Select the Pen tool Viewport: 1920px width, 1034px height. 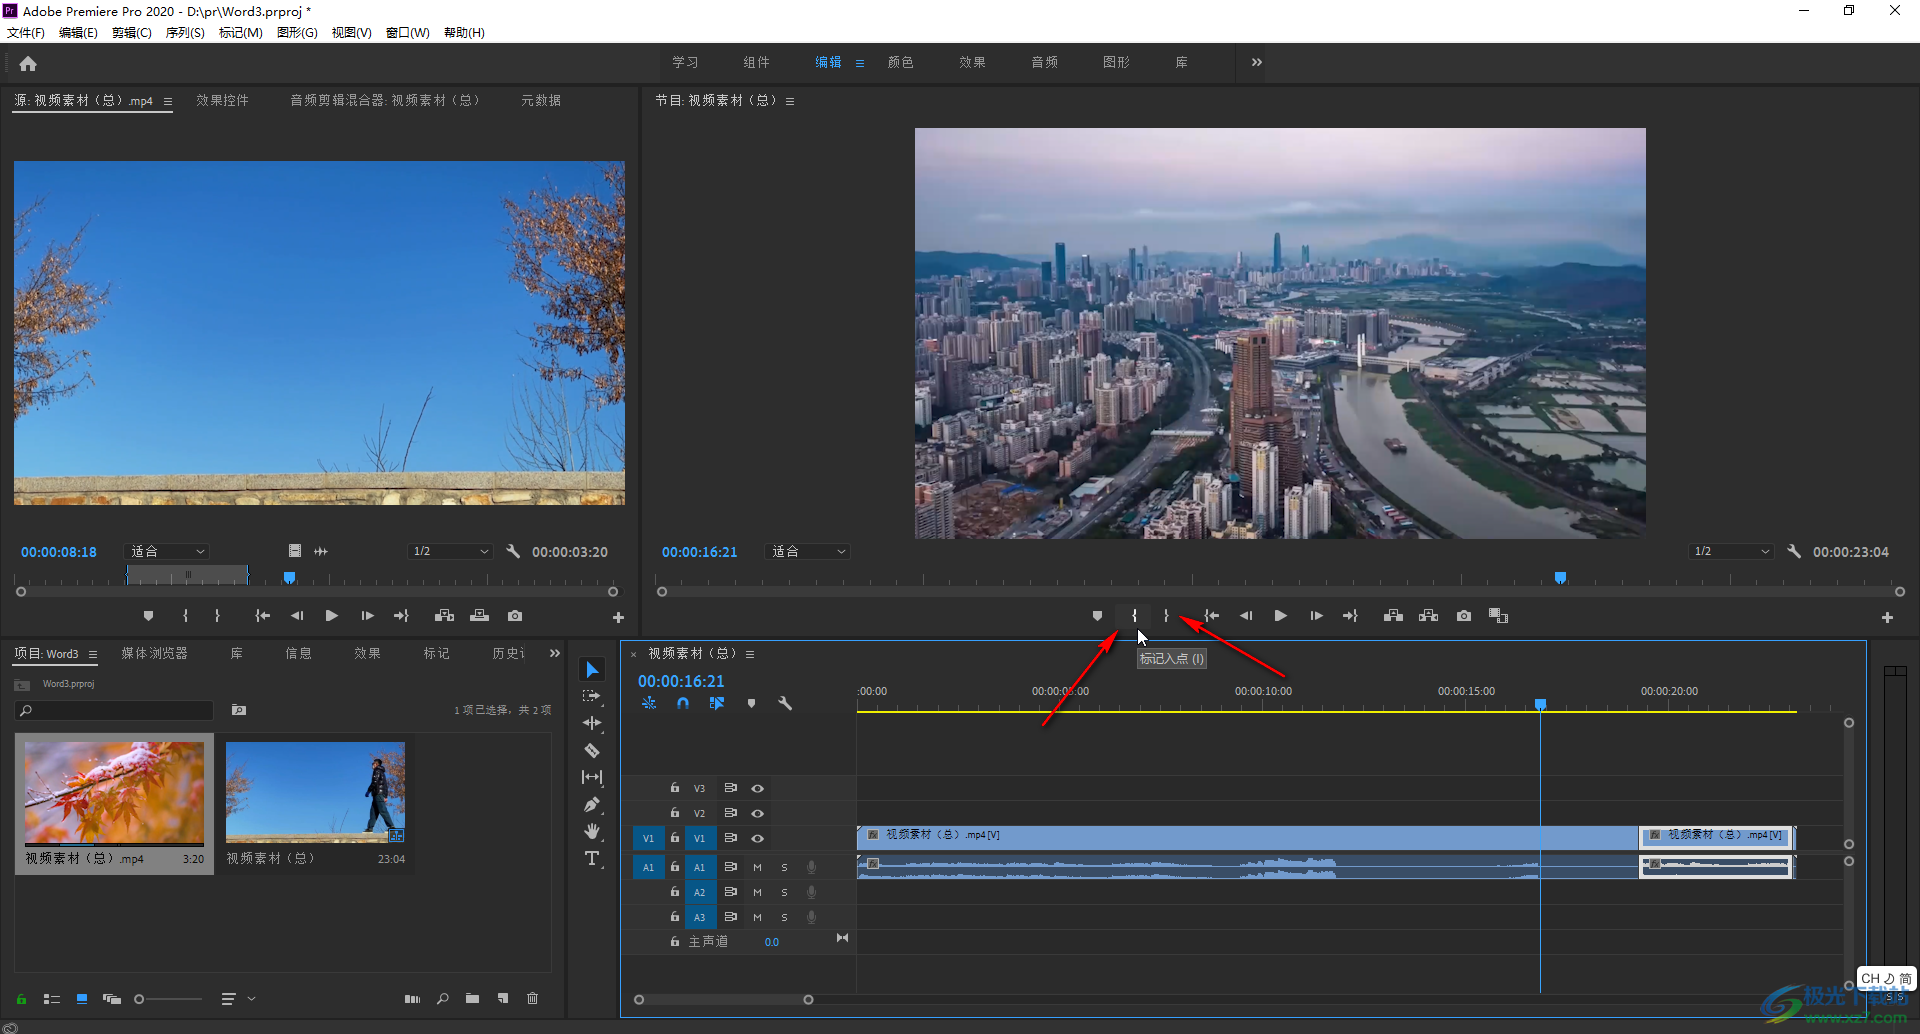coord(592,804)
